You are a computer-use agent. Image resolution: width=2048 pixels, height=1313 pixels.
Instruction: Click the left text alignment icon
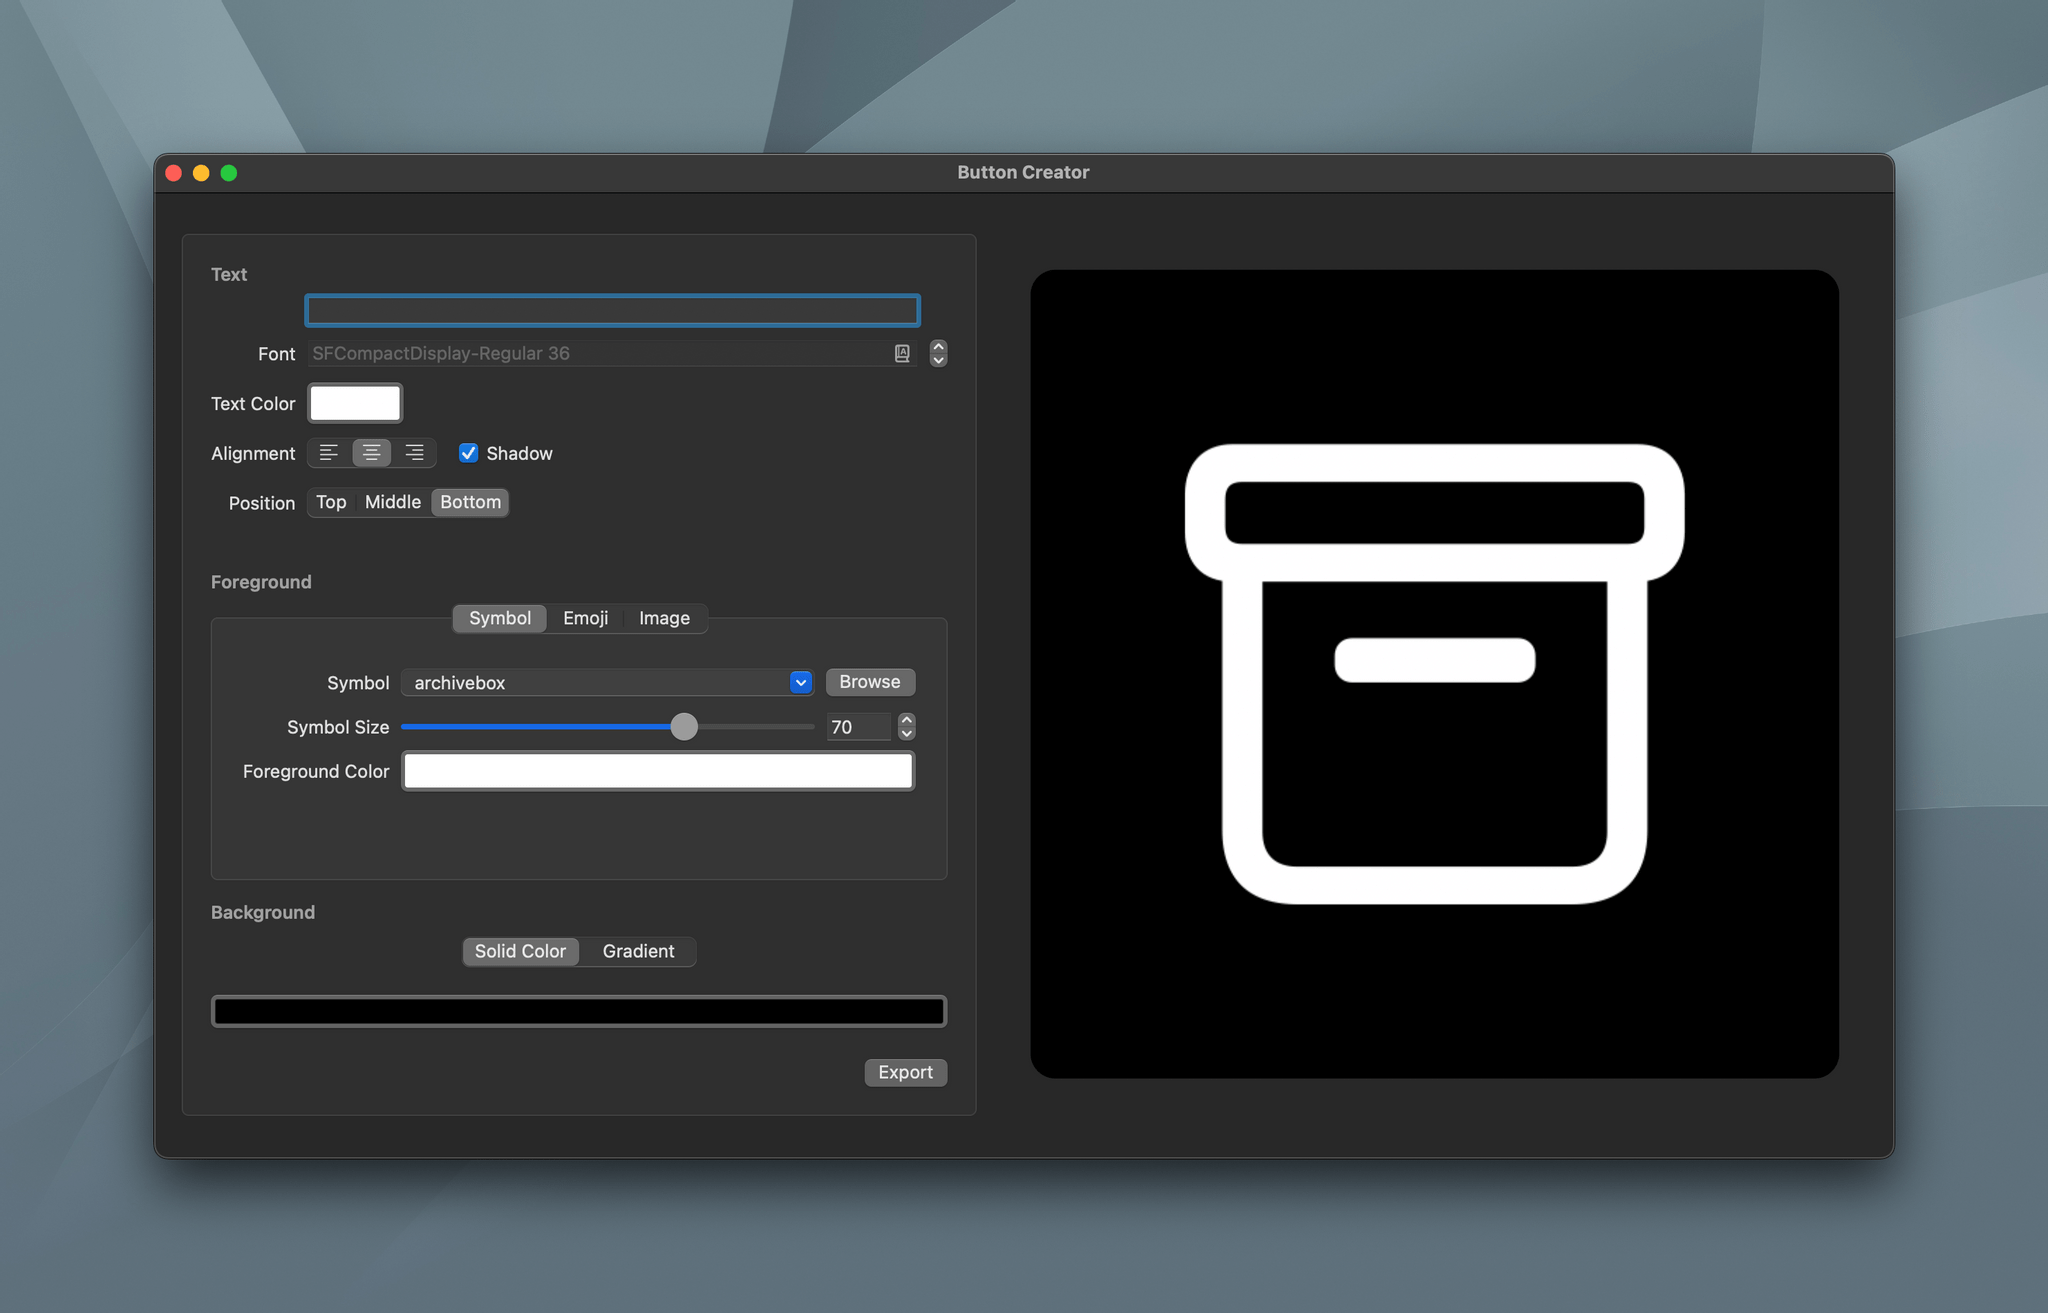(328, 454)
